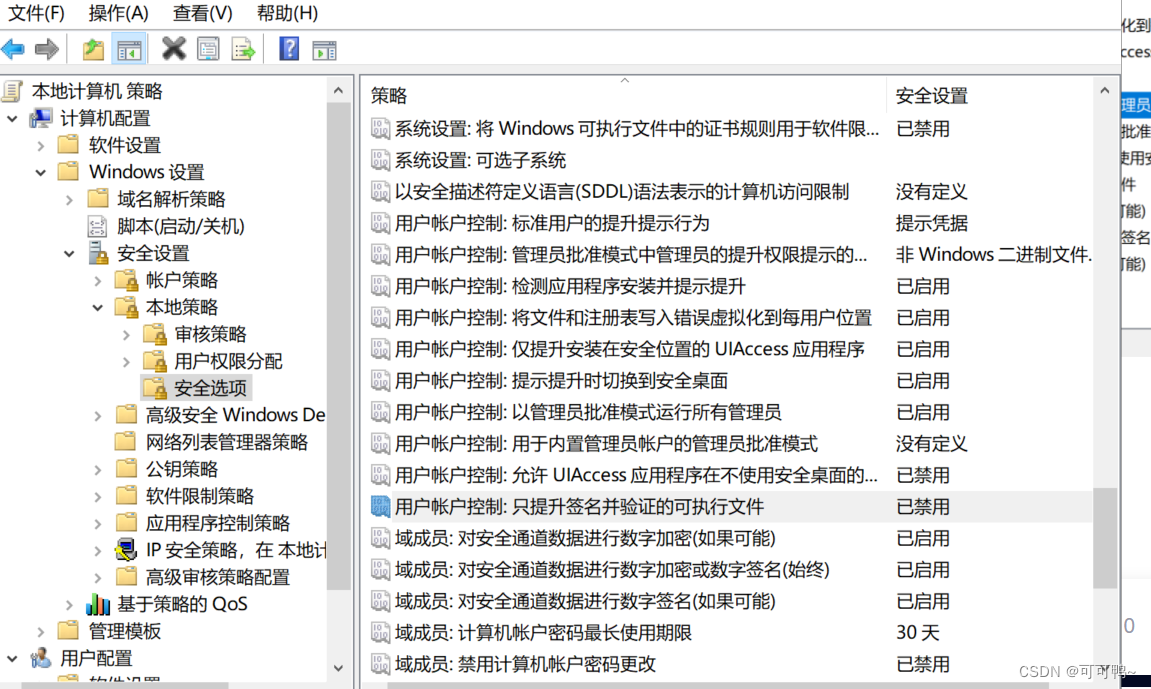Click the Back arrow toolbar icon
This screenshot has height=689, width=1151.
tap(13, 49)
